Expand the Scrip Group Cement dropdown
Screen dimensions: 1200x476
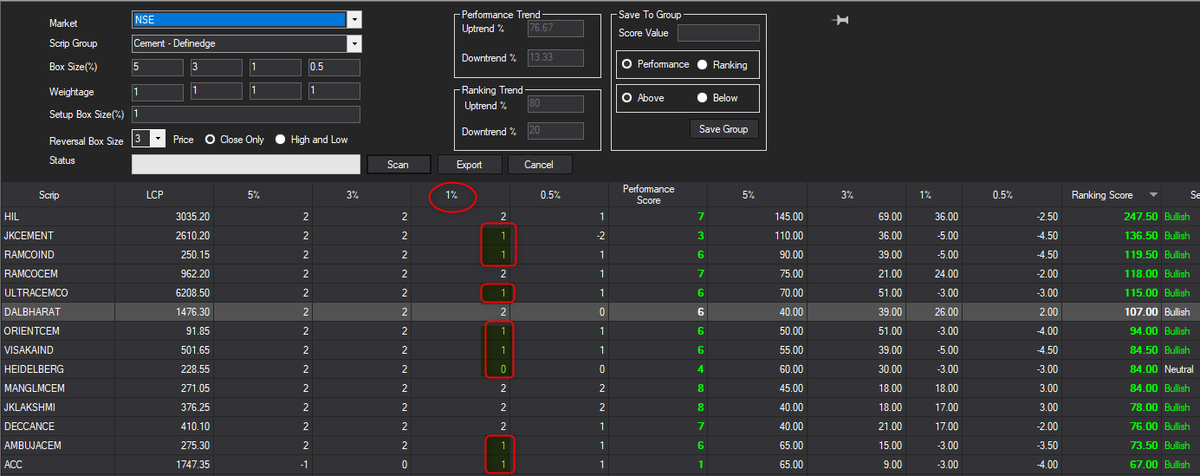click(x=355, y=43)
